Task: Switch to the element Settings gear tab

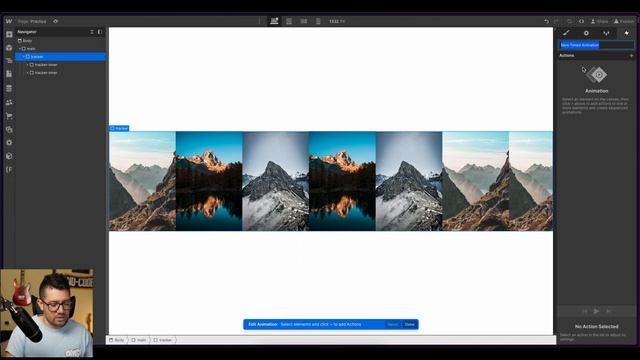Action: pos(586,33)
